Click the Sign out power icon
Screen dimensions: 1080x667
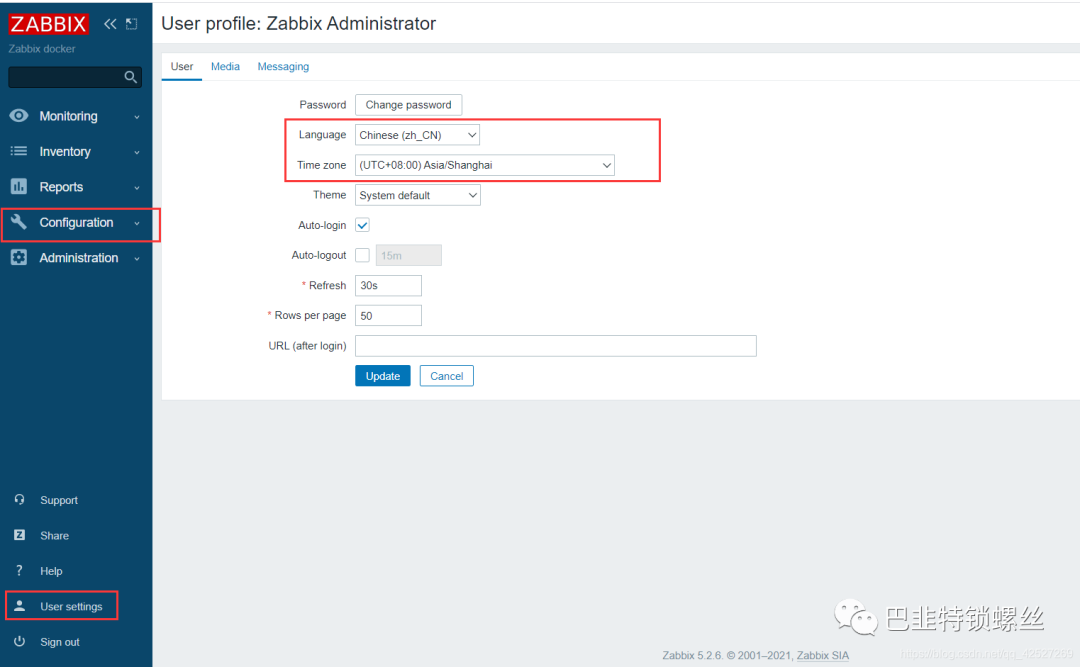[19, 642]
